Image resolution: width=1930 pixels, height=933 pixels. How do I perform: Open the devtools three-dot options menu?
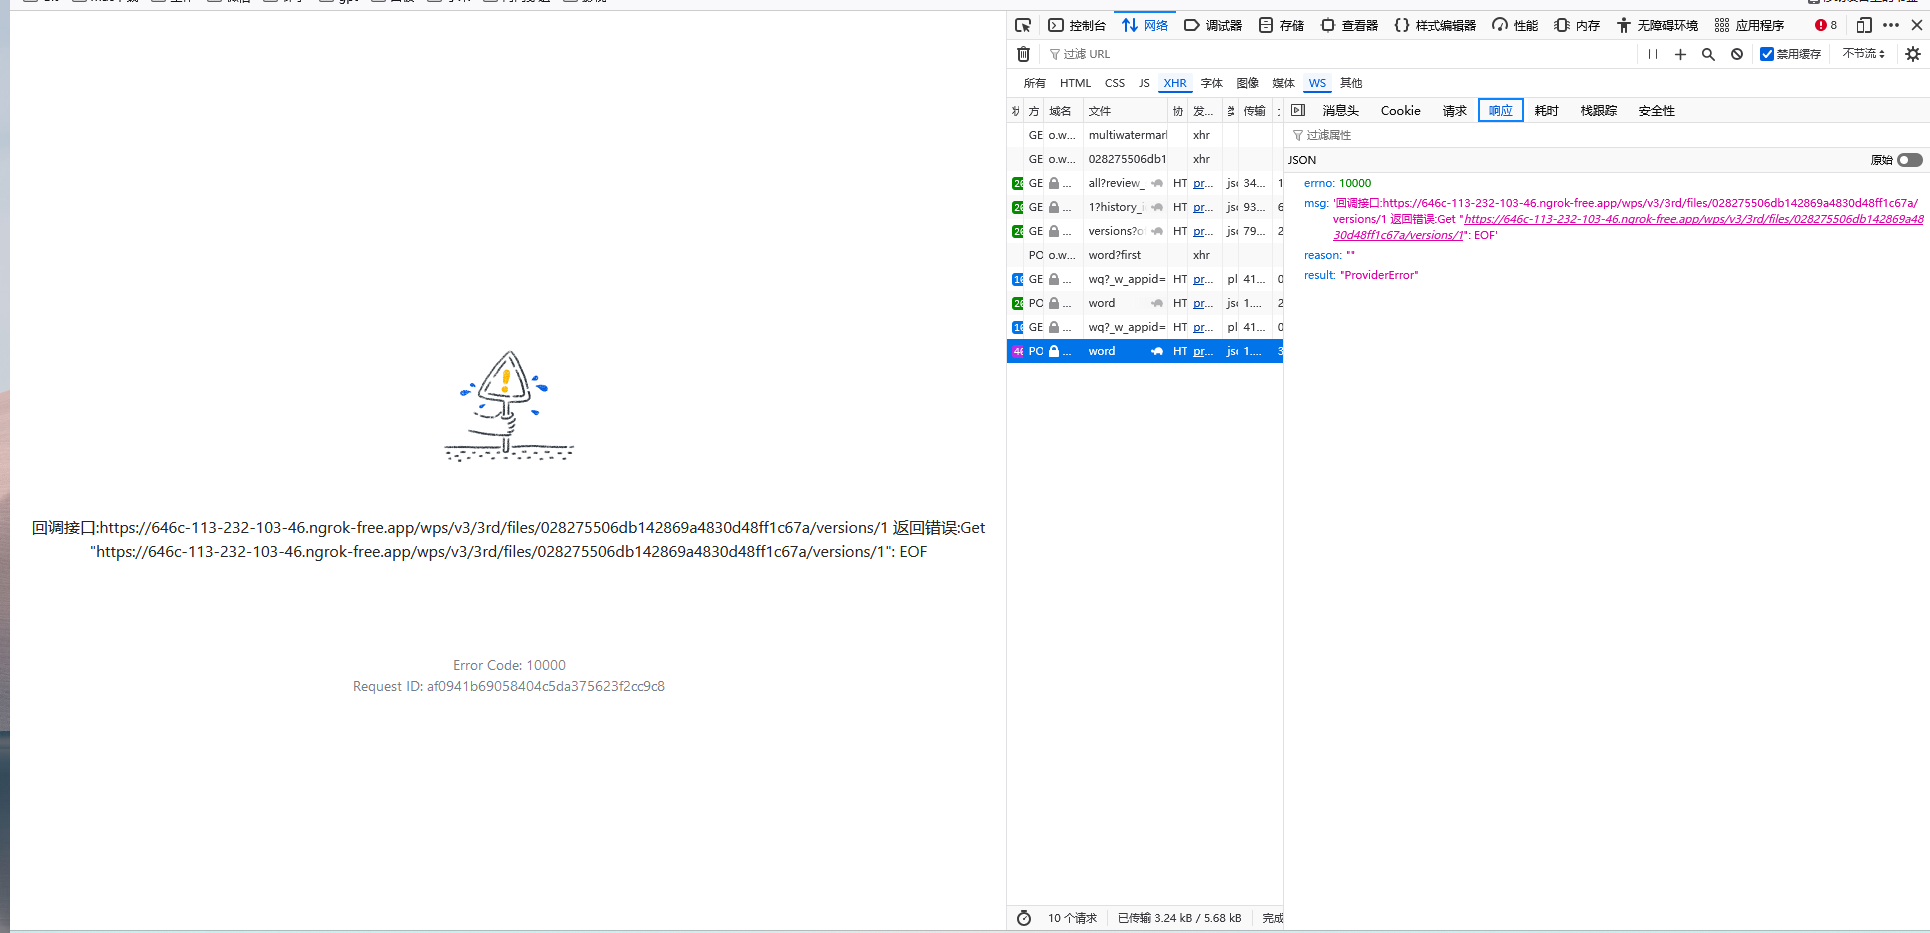point(1891,25)
